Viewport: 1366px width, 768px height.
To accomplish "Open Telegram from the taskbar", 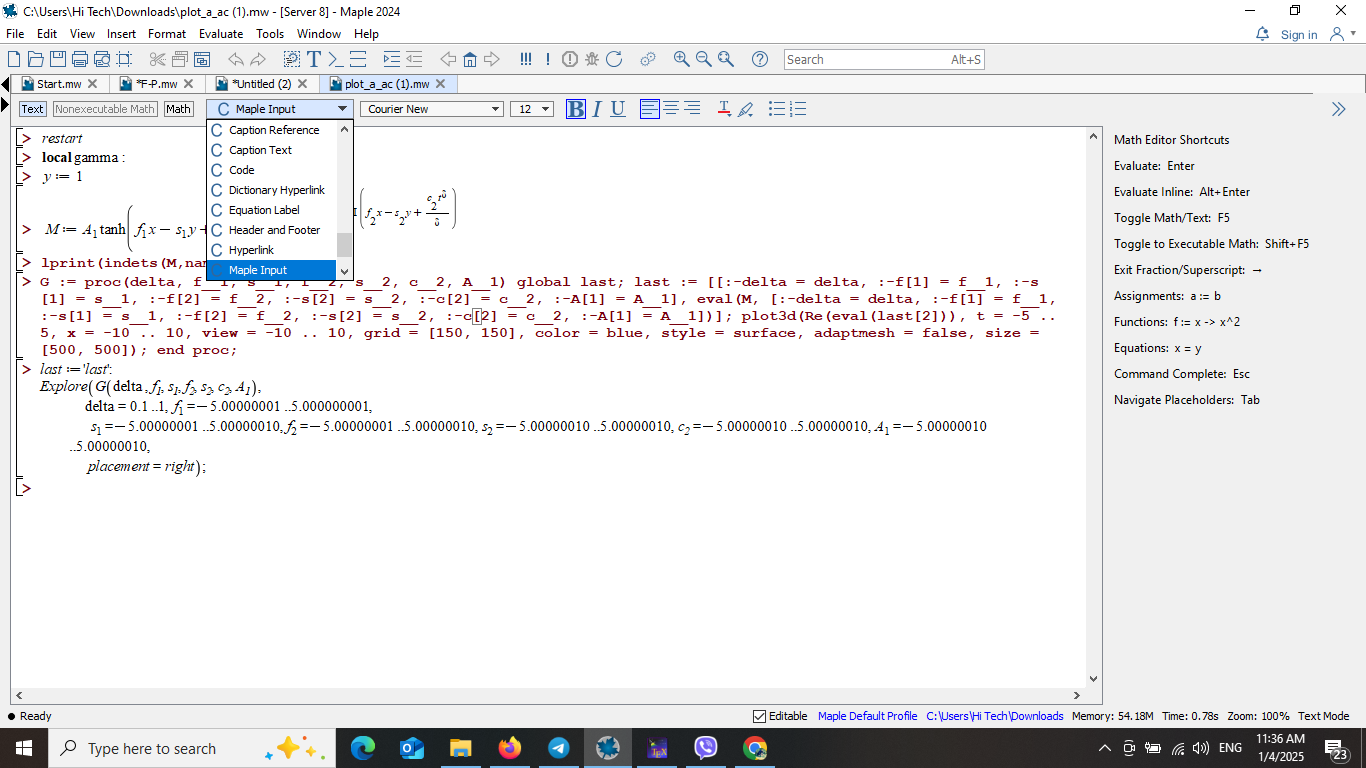I will [559, 748].
